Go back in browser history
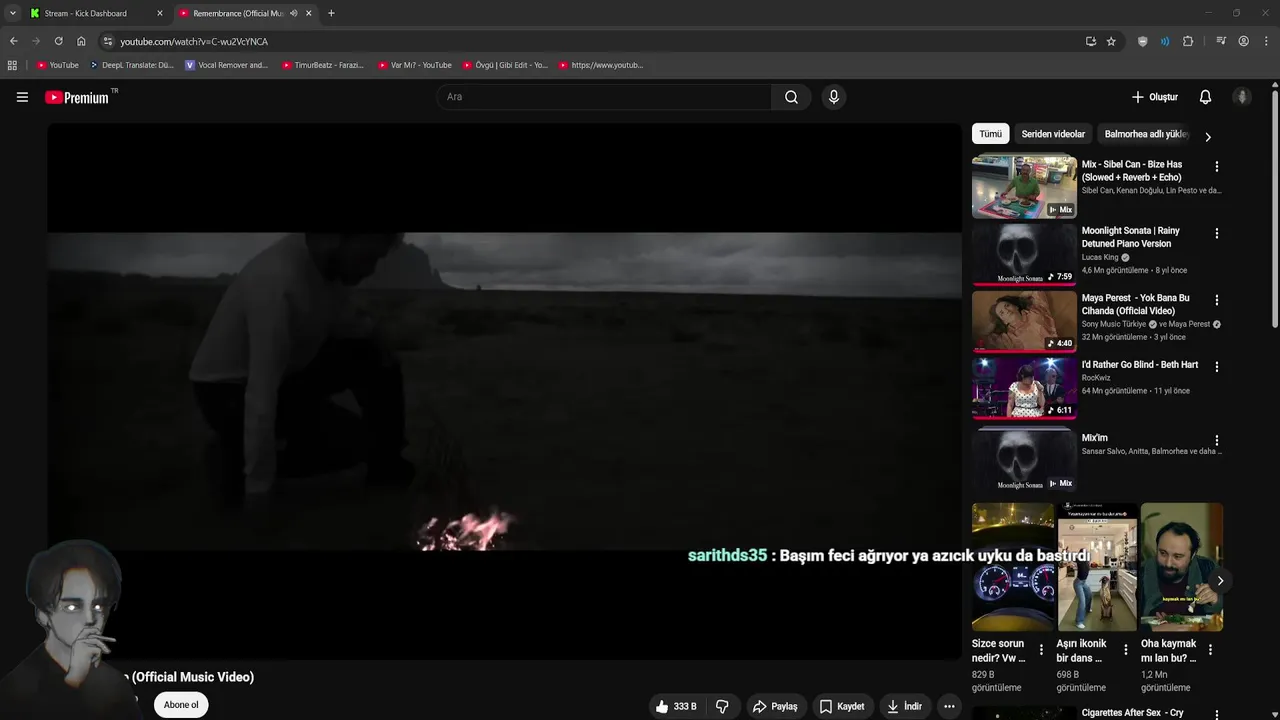This screenshot has height=720, width=1280. 13,41
